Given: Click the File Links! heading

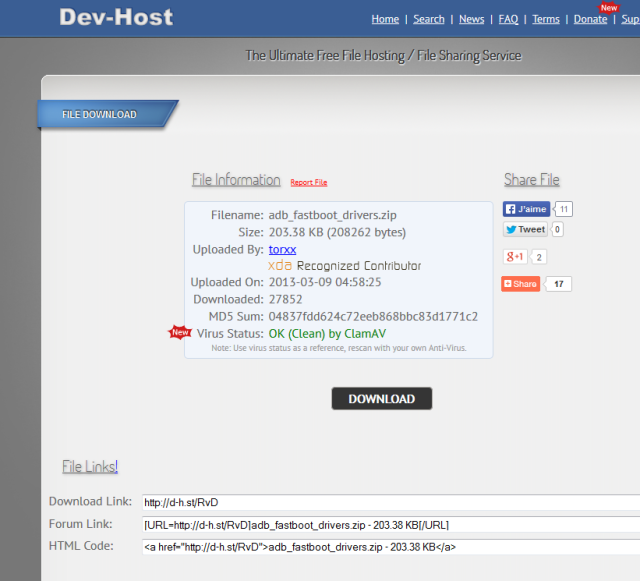Looking at the screenshot, I should click(90, 466).
